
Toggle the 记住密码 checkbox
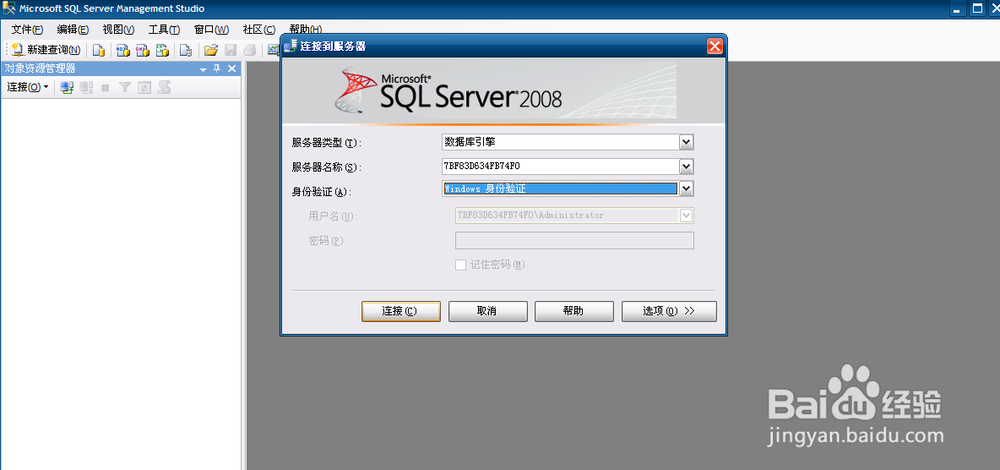tap(460, 265)
